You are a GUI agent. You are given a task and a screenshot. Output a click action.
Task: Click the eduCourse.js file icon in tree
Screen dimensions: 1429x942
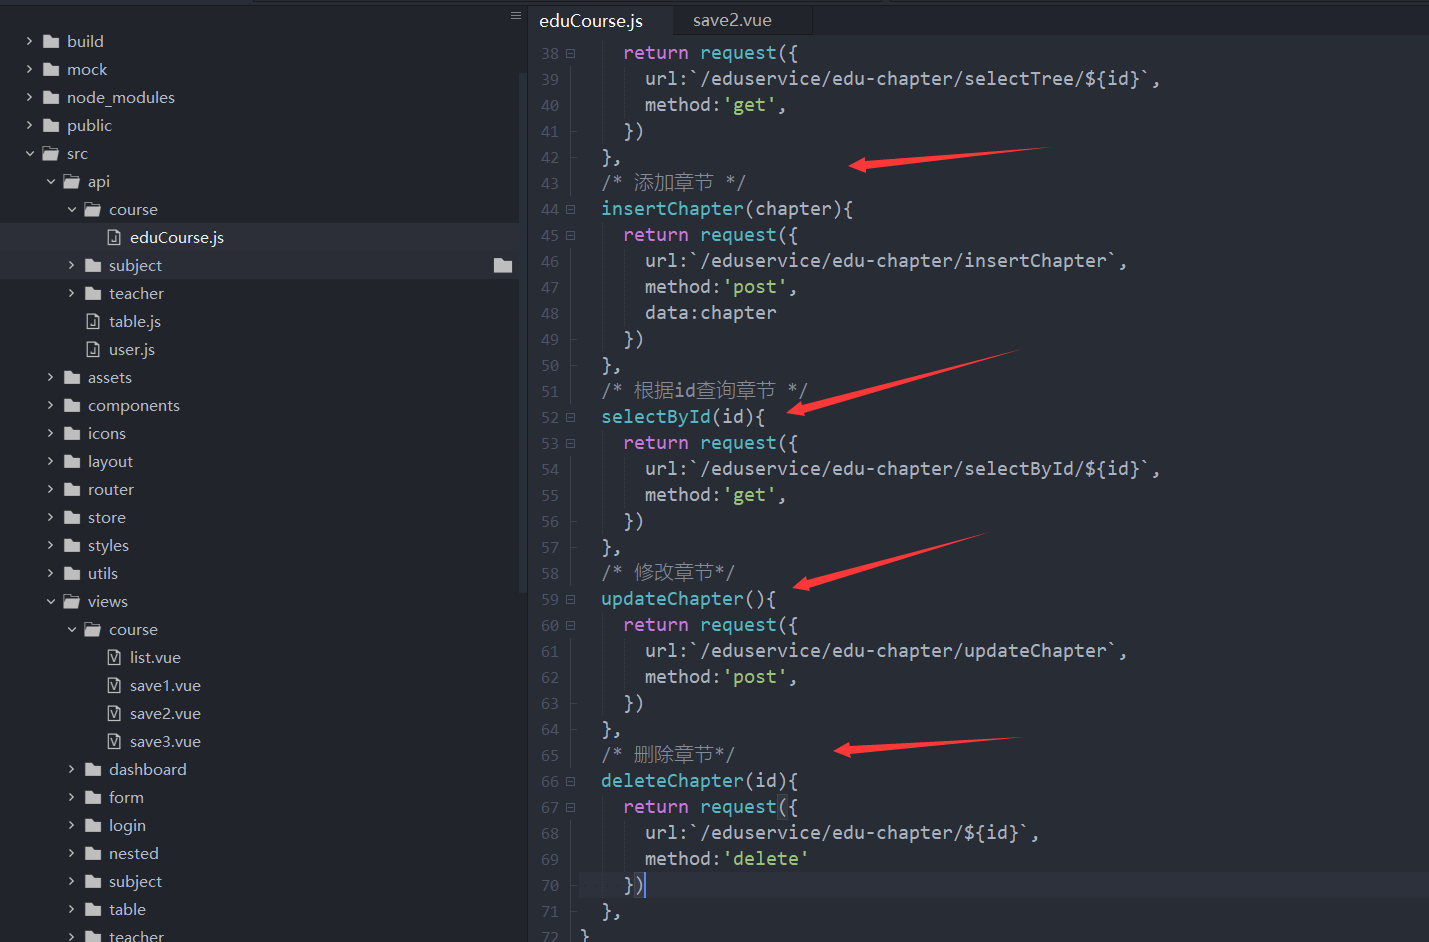click(114, 237)
